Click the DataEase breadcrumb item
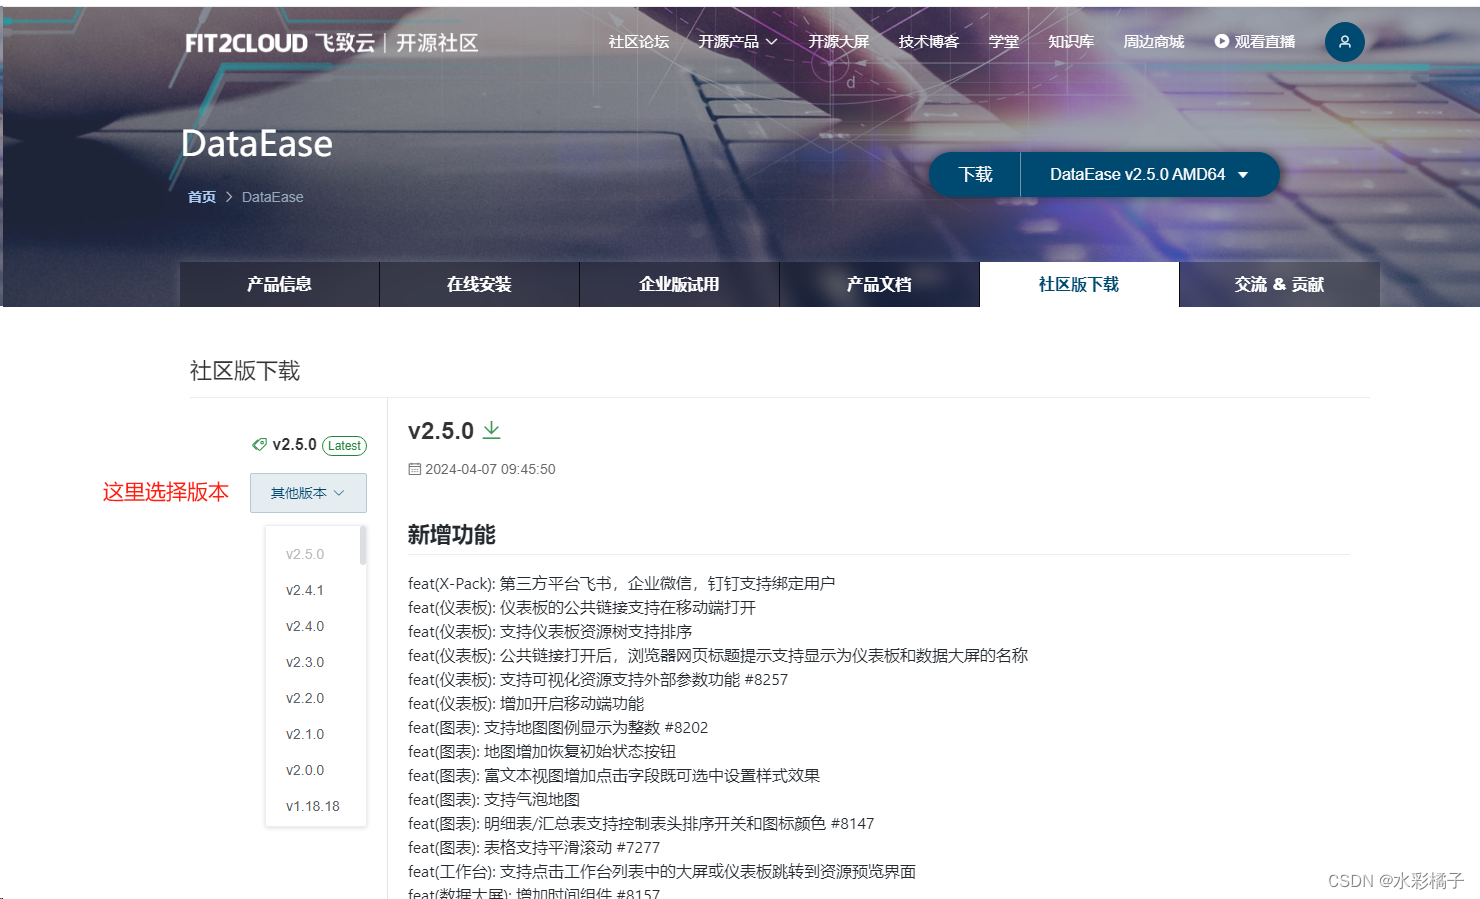 click(272, 197)
